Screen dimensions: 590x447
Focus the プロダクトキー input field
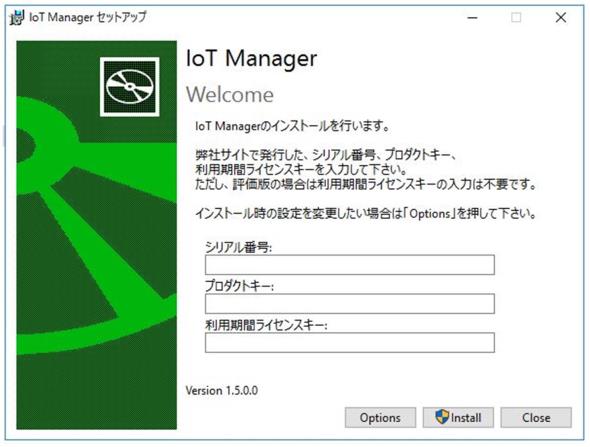point(350,304)
